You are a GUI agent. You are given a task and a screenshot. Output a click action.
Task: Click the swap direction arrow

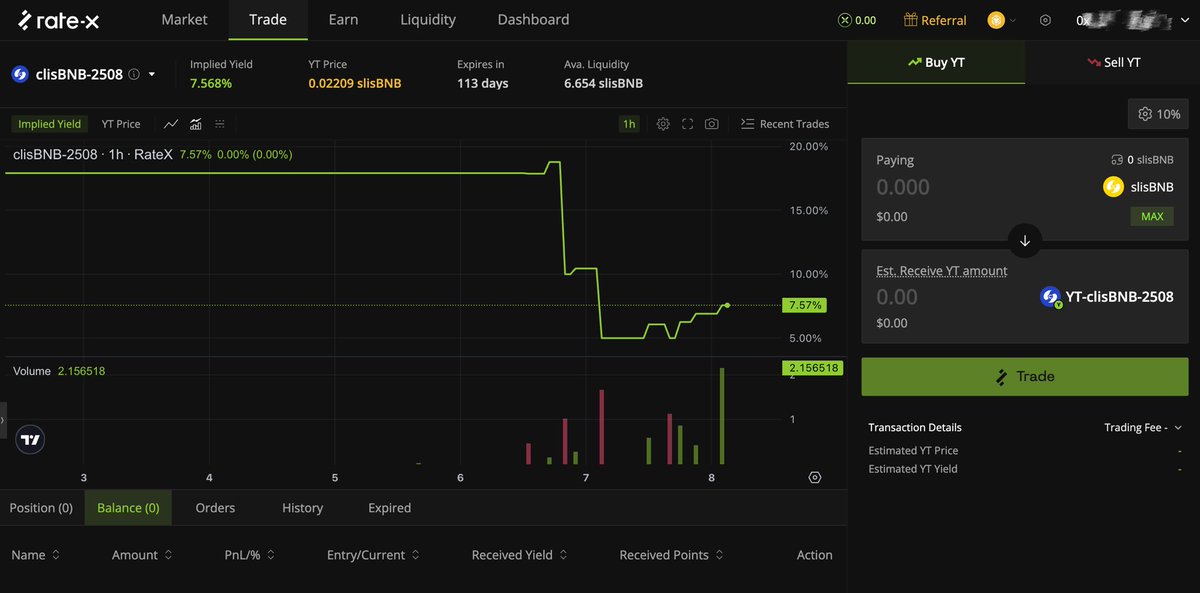(x=1025, y=240)
